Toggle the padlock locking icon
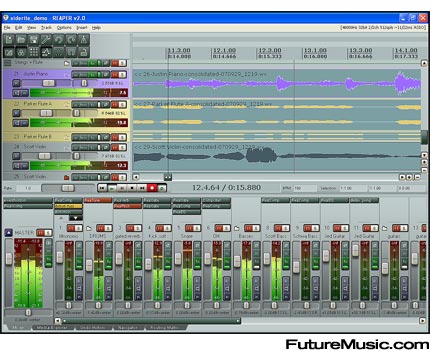 83,52
